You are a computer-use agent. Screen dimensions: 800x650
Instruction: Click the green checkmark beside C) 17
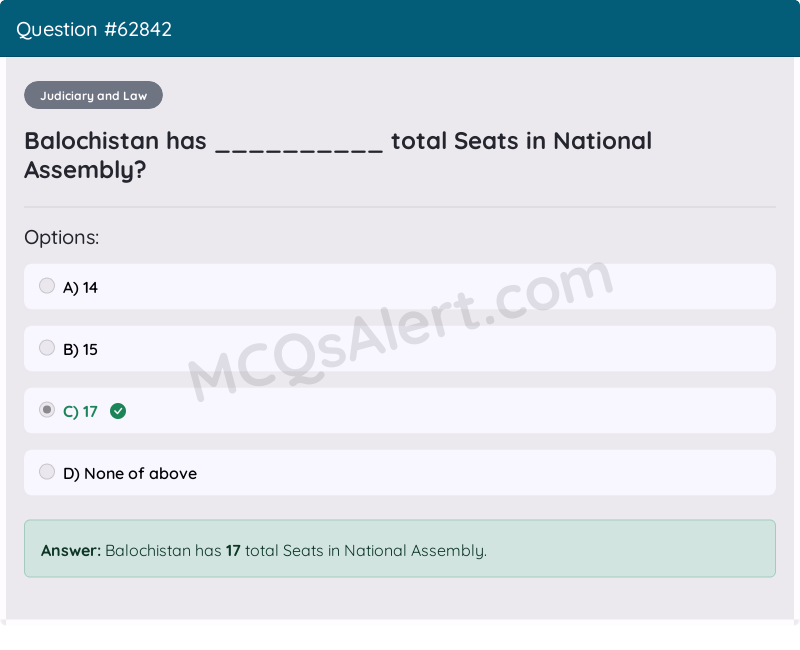(x=118, y=411)
